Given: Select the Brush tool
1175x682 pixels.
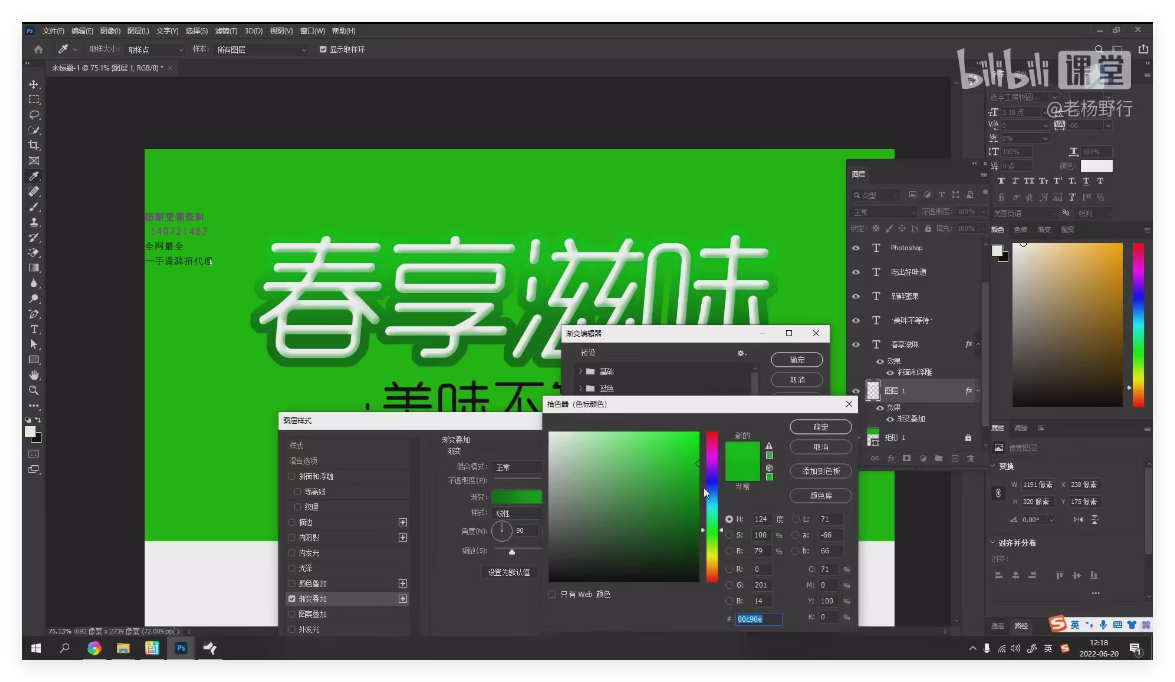Looking at the screenshot, I should (34, 207).
